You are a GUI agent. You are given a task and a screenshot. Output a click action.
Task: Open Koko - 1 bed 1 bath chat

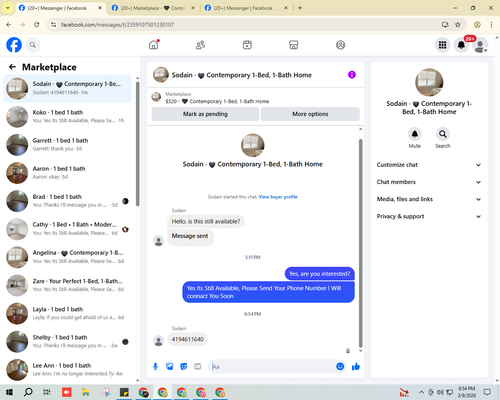click(x=67, y=117)
